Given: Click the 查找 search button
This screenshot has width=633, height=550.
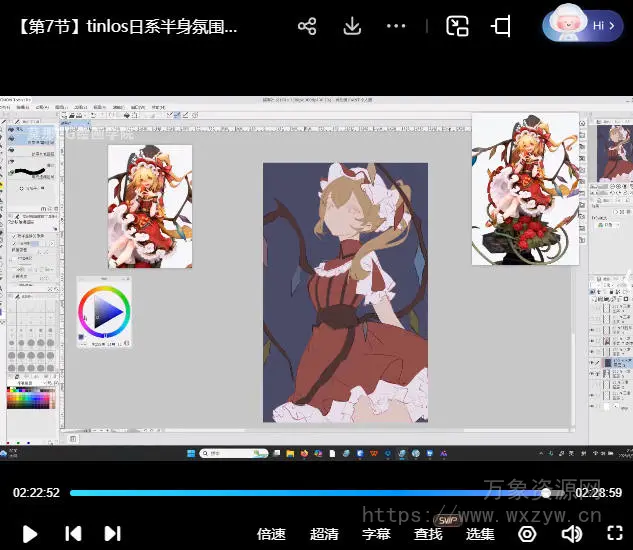Looking at the screenshot, I should pyautogui.click(x=428, y=534).
